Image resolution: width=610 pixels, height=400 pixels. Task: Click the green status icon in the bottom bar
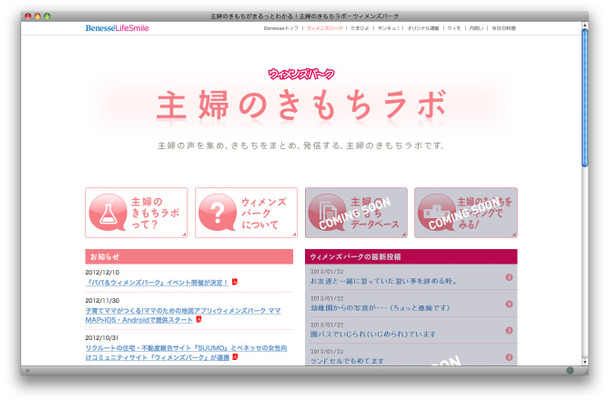(x=570, y=370)
